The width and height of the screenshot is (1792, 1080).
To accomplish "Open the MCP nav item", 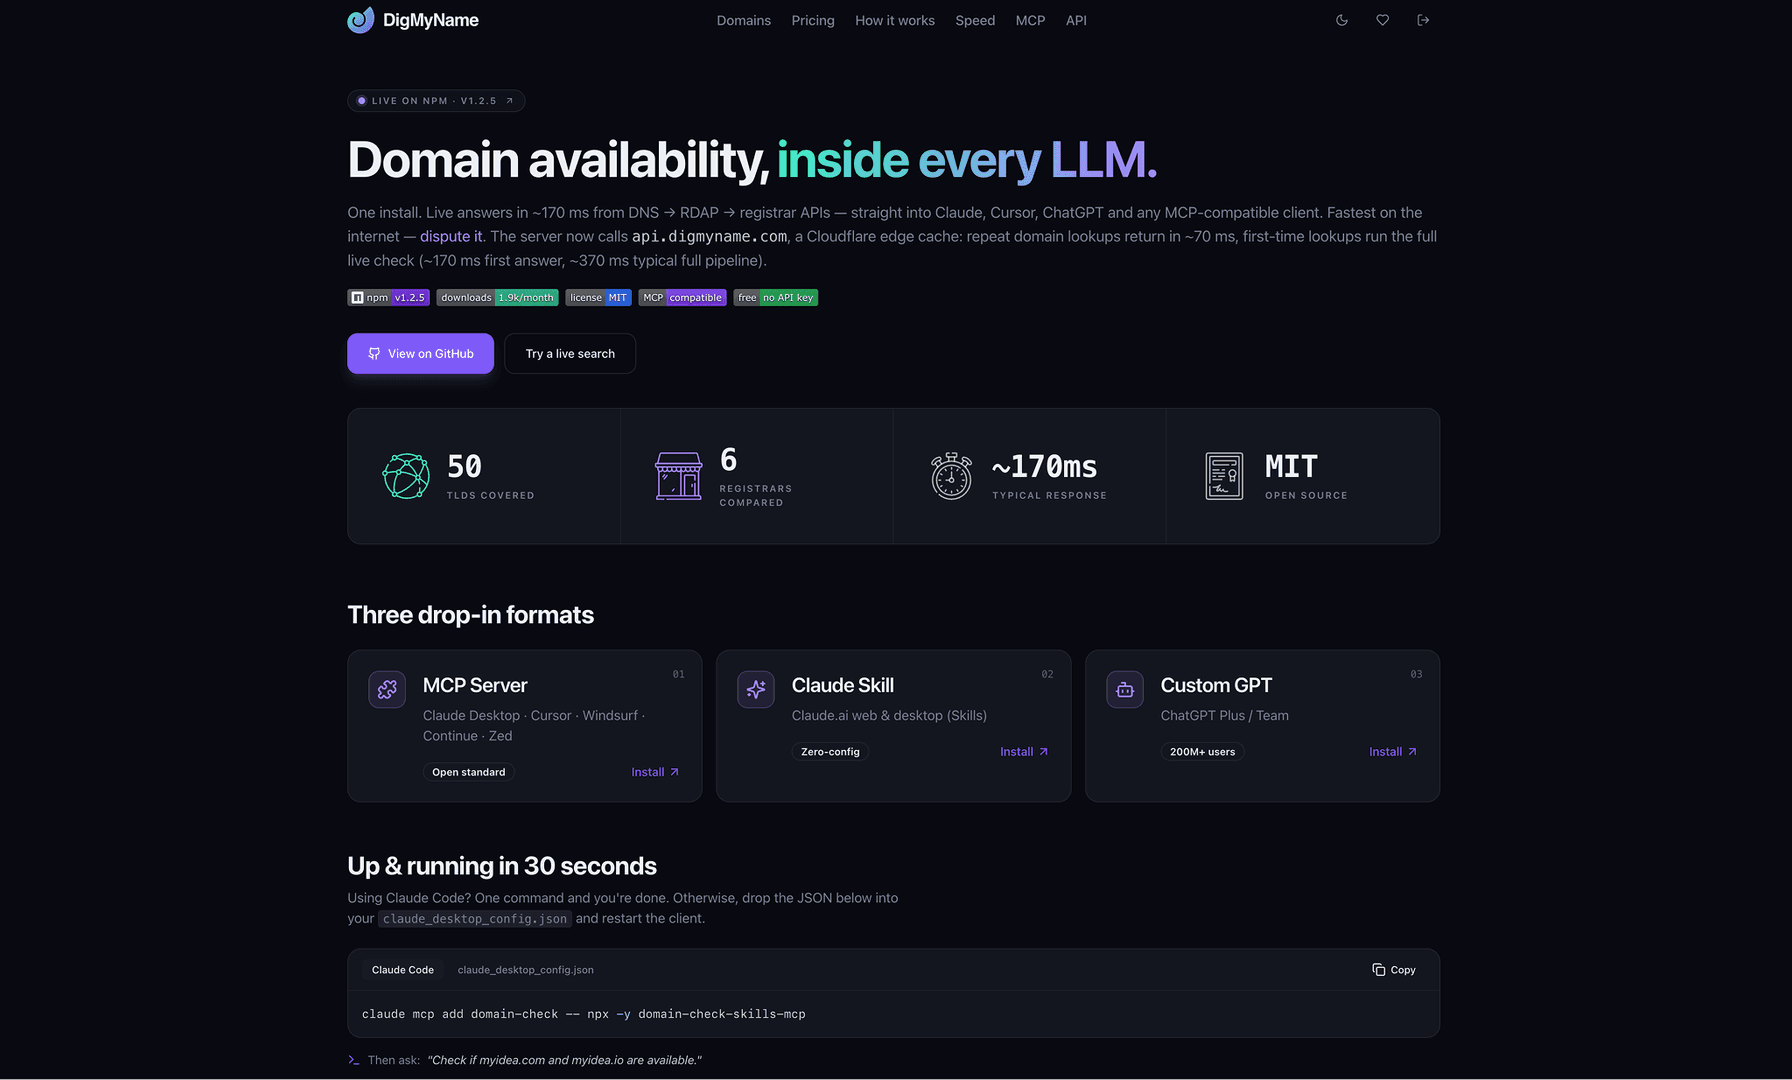I will (1030, 20).
